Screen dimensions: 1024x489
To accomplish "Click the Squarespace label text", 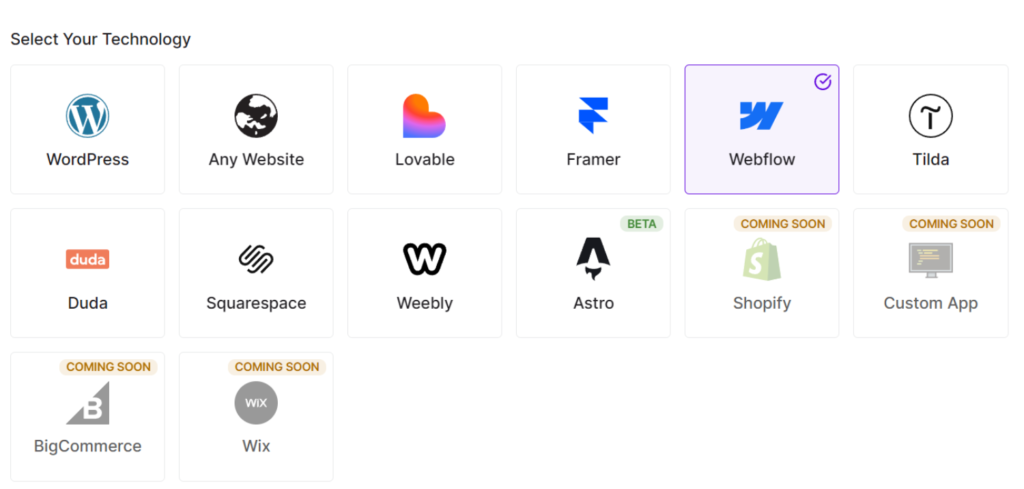I will [256, 303].
